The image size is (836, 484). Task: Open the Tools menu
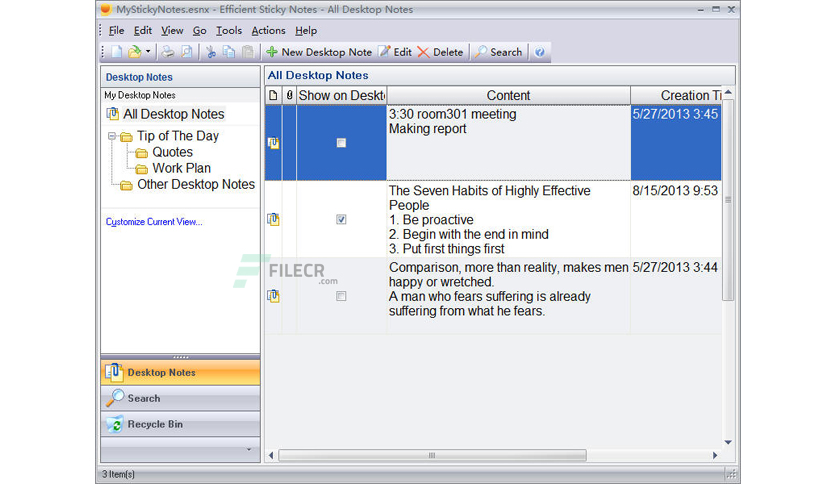coord(229,30)
